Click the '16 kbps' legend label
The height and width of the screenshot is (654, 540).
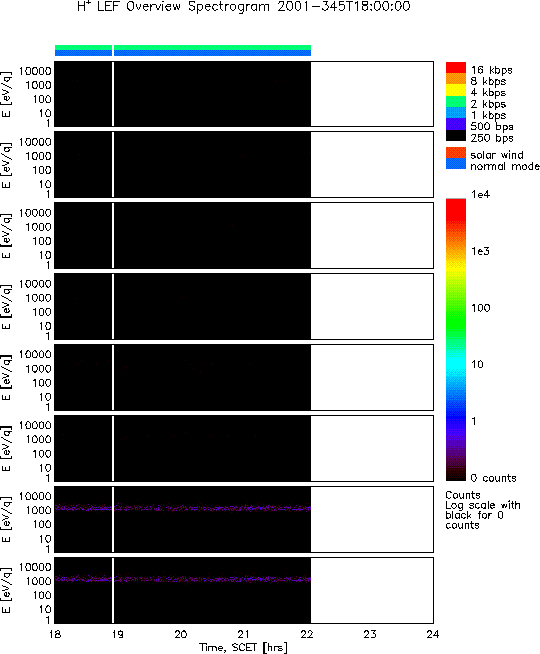coord(492,70)
